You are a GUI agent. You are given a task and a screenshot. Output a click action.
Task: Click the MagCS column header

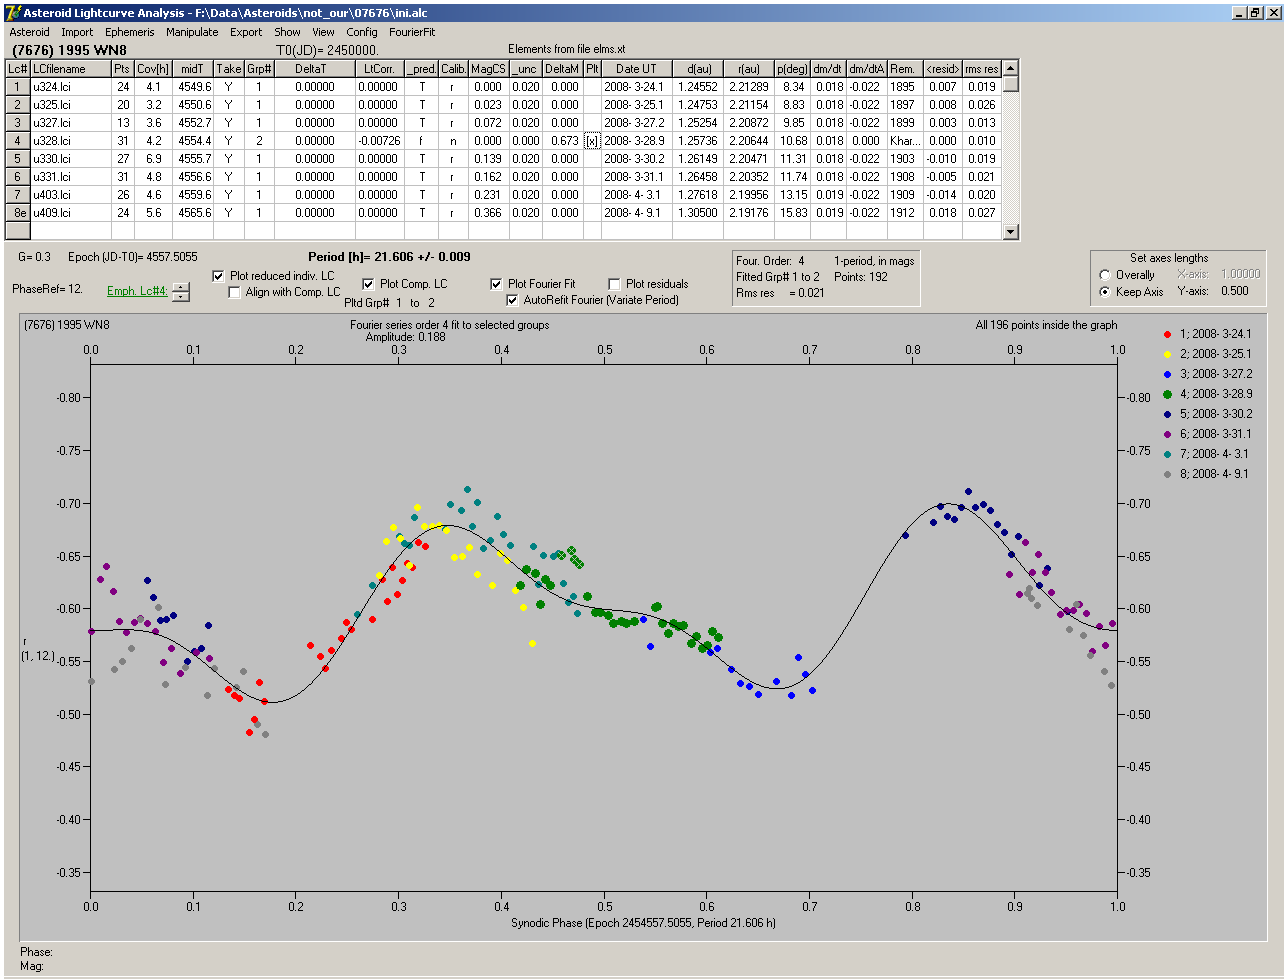[488, 69]
